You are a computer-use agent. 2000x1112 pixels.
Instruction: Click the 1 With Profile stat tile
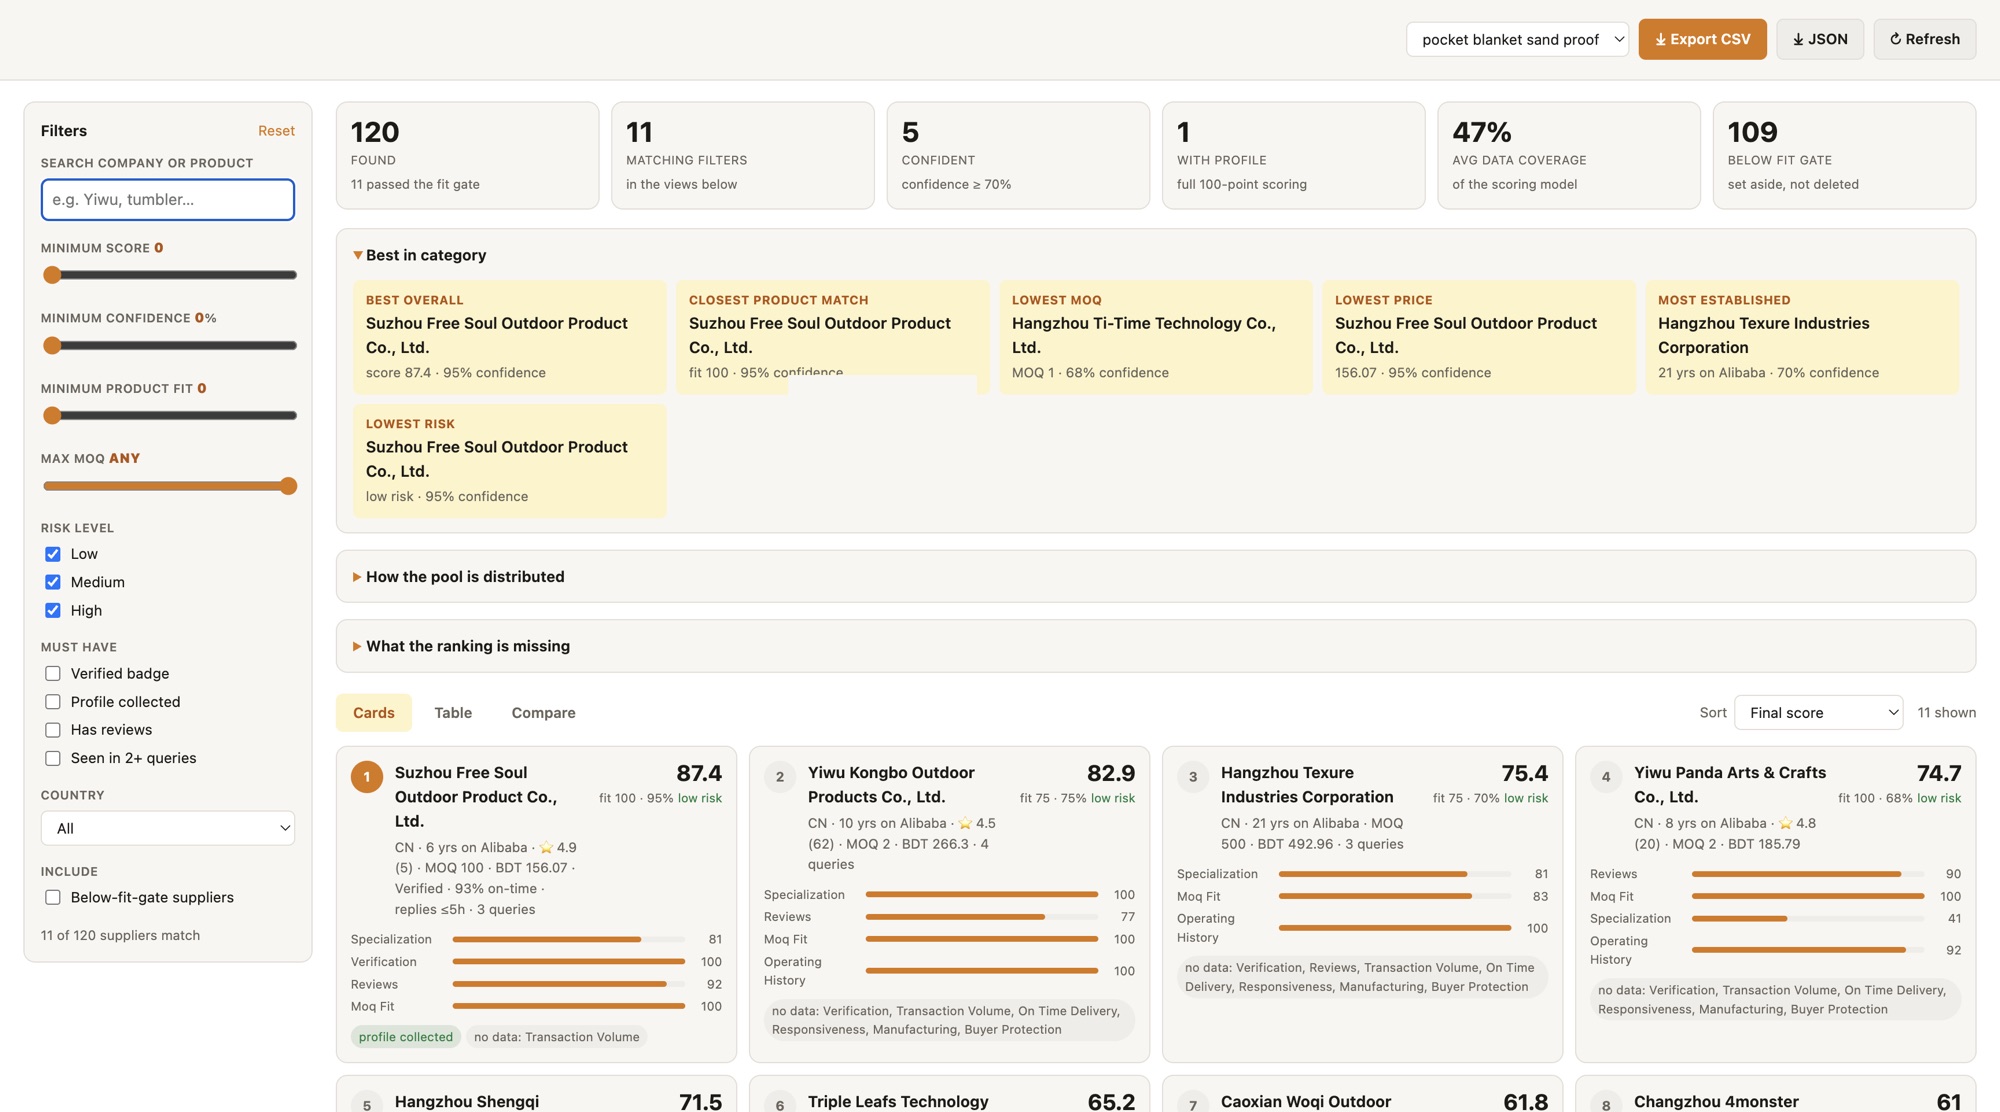tap(1294, 155)
